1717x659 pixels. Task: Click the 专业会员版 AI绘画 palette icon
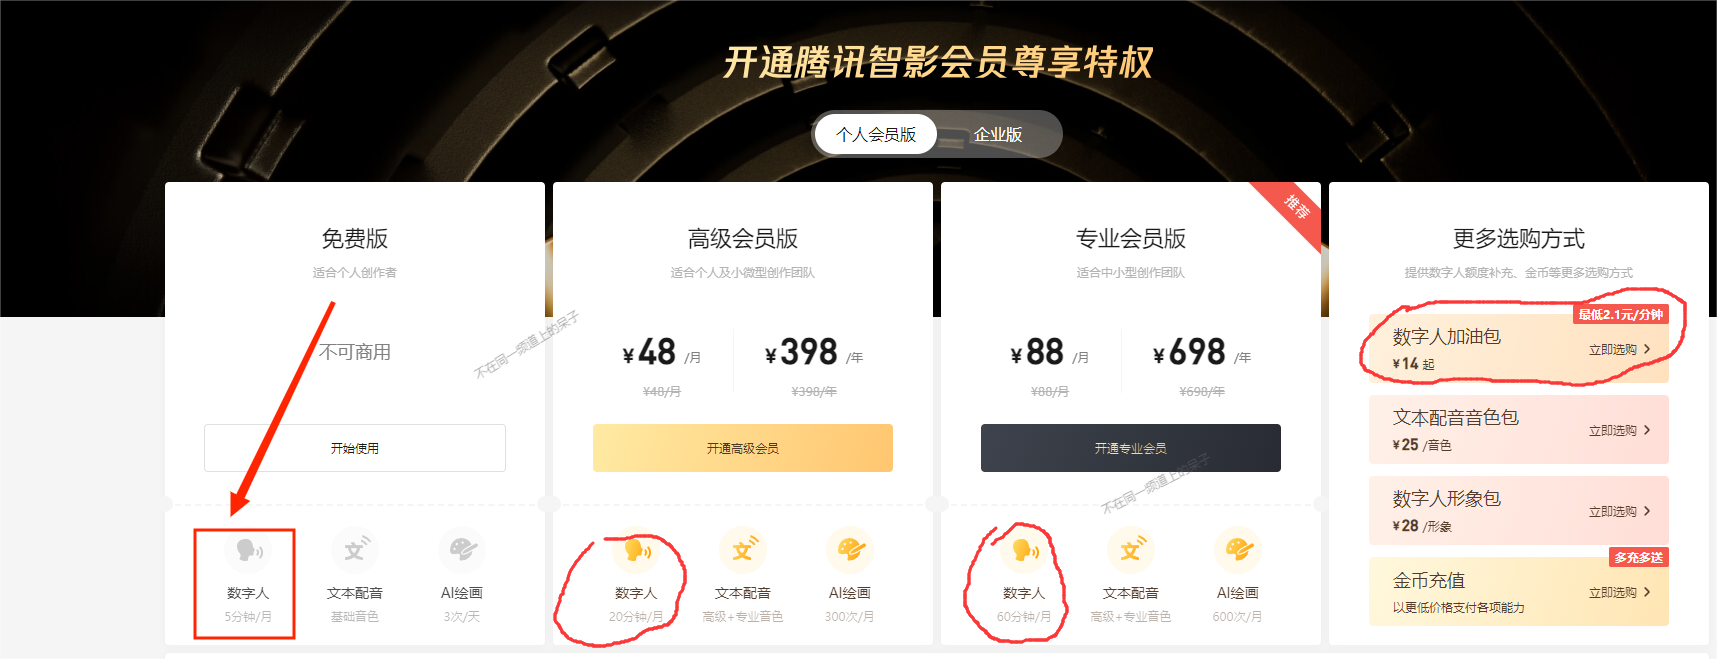[x=1238, y=550]
